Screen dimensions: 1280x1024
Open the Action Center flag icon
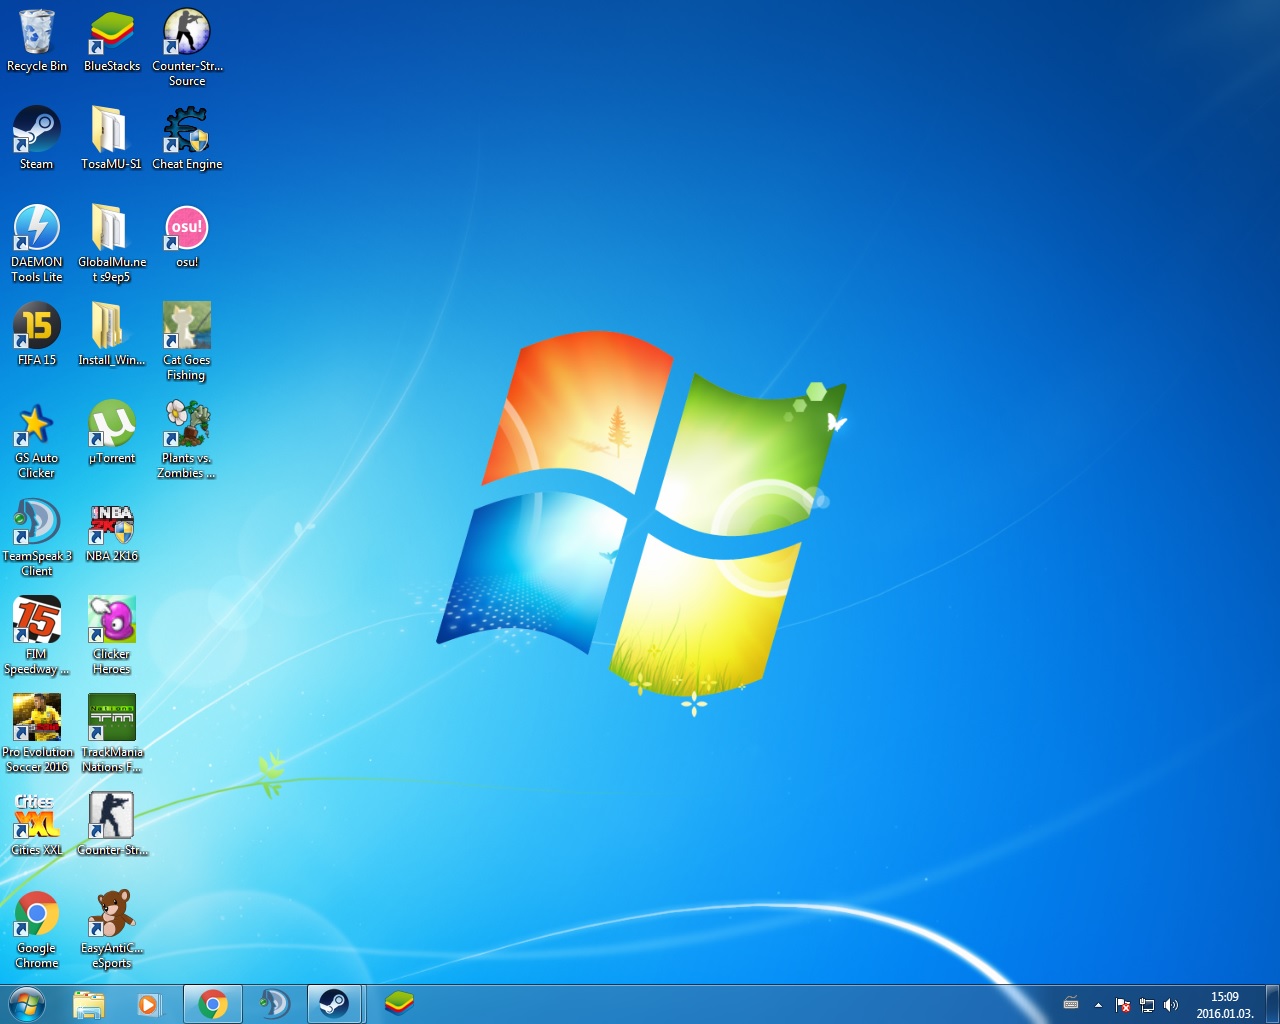(1123, 1005)
